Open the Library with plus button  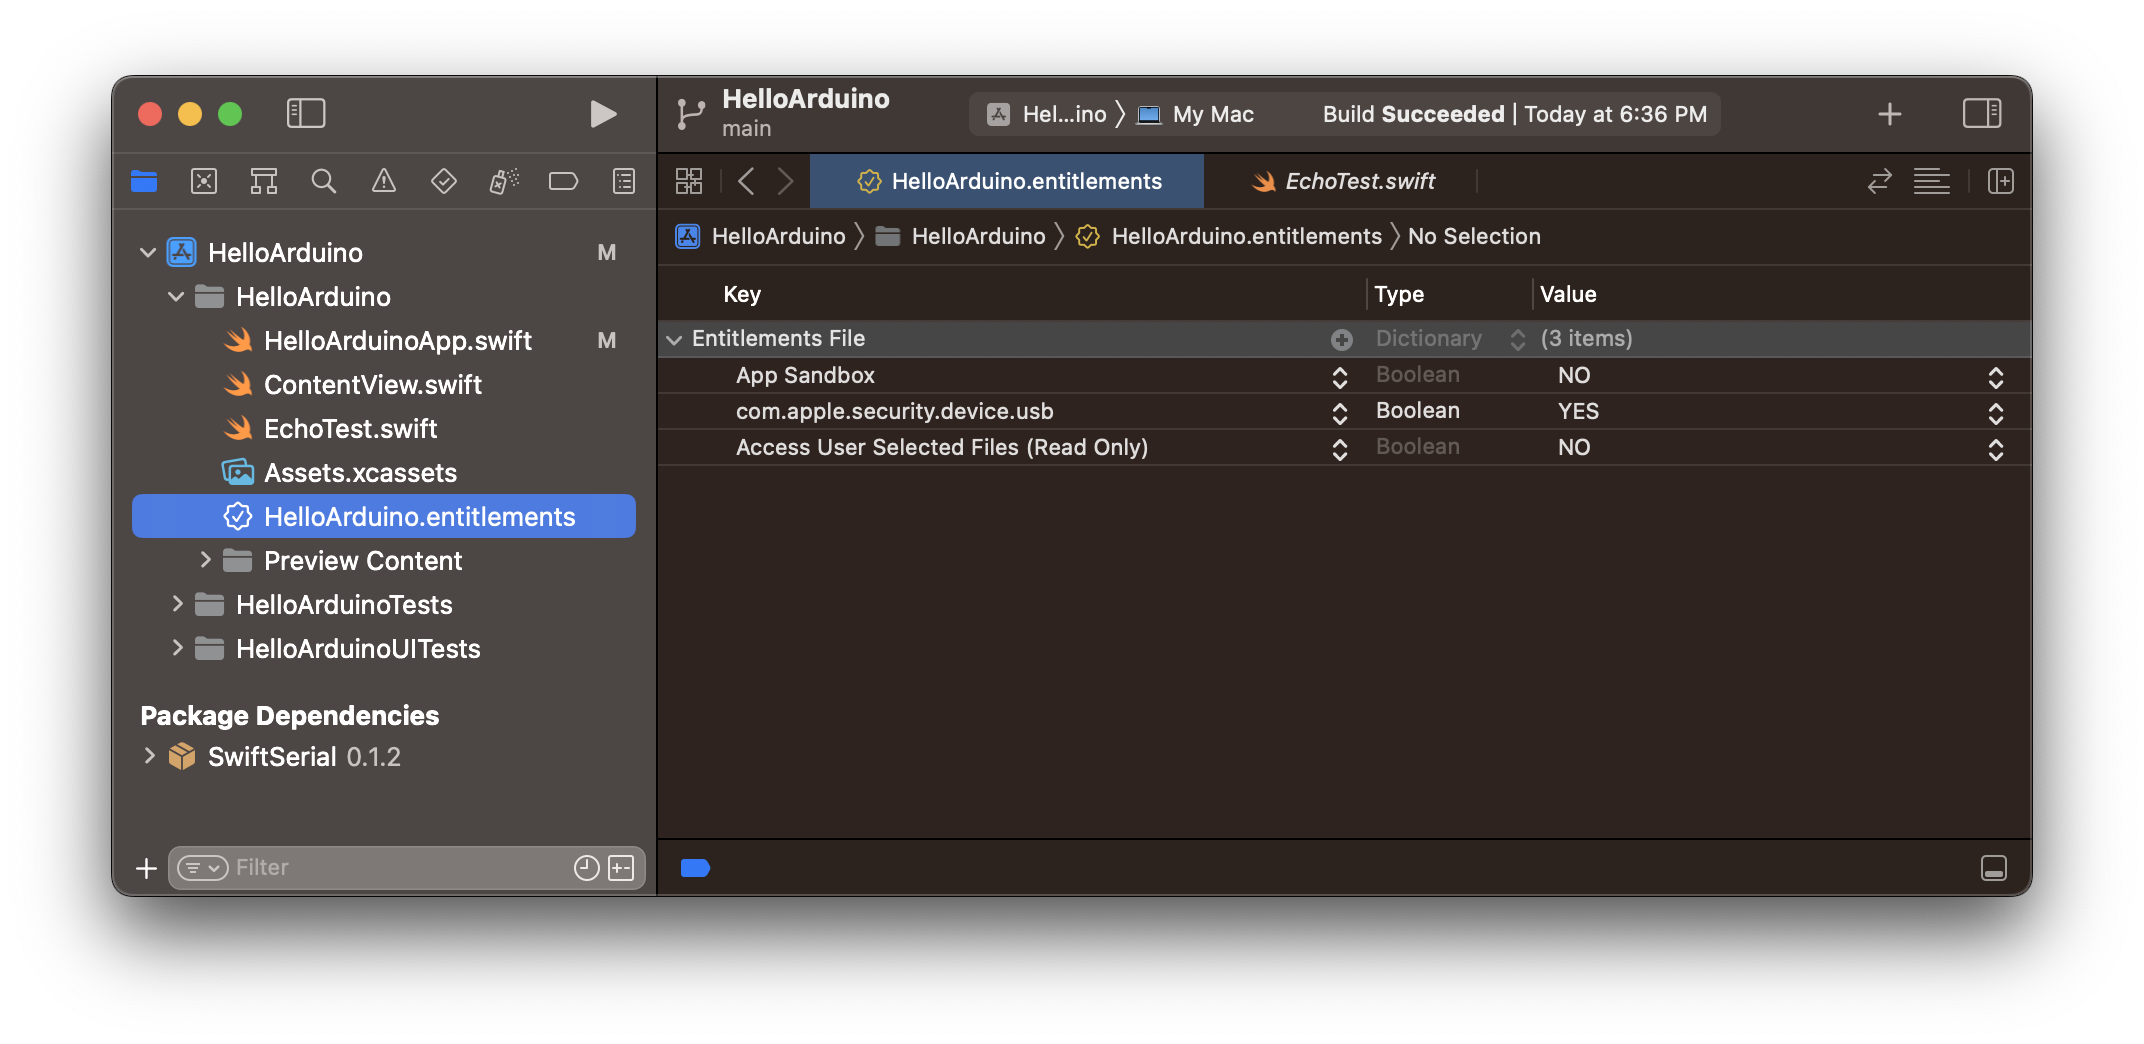click(x=1890, y=114)
